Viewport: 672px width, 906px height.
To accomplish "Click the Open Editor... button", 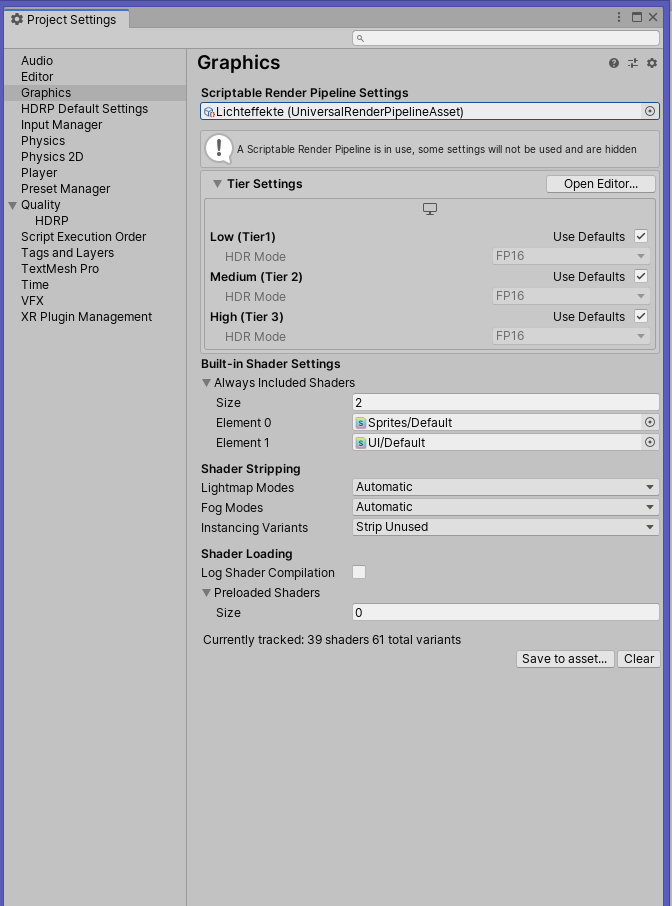I will click(600, 184).
